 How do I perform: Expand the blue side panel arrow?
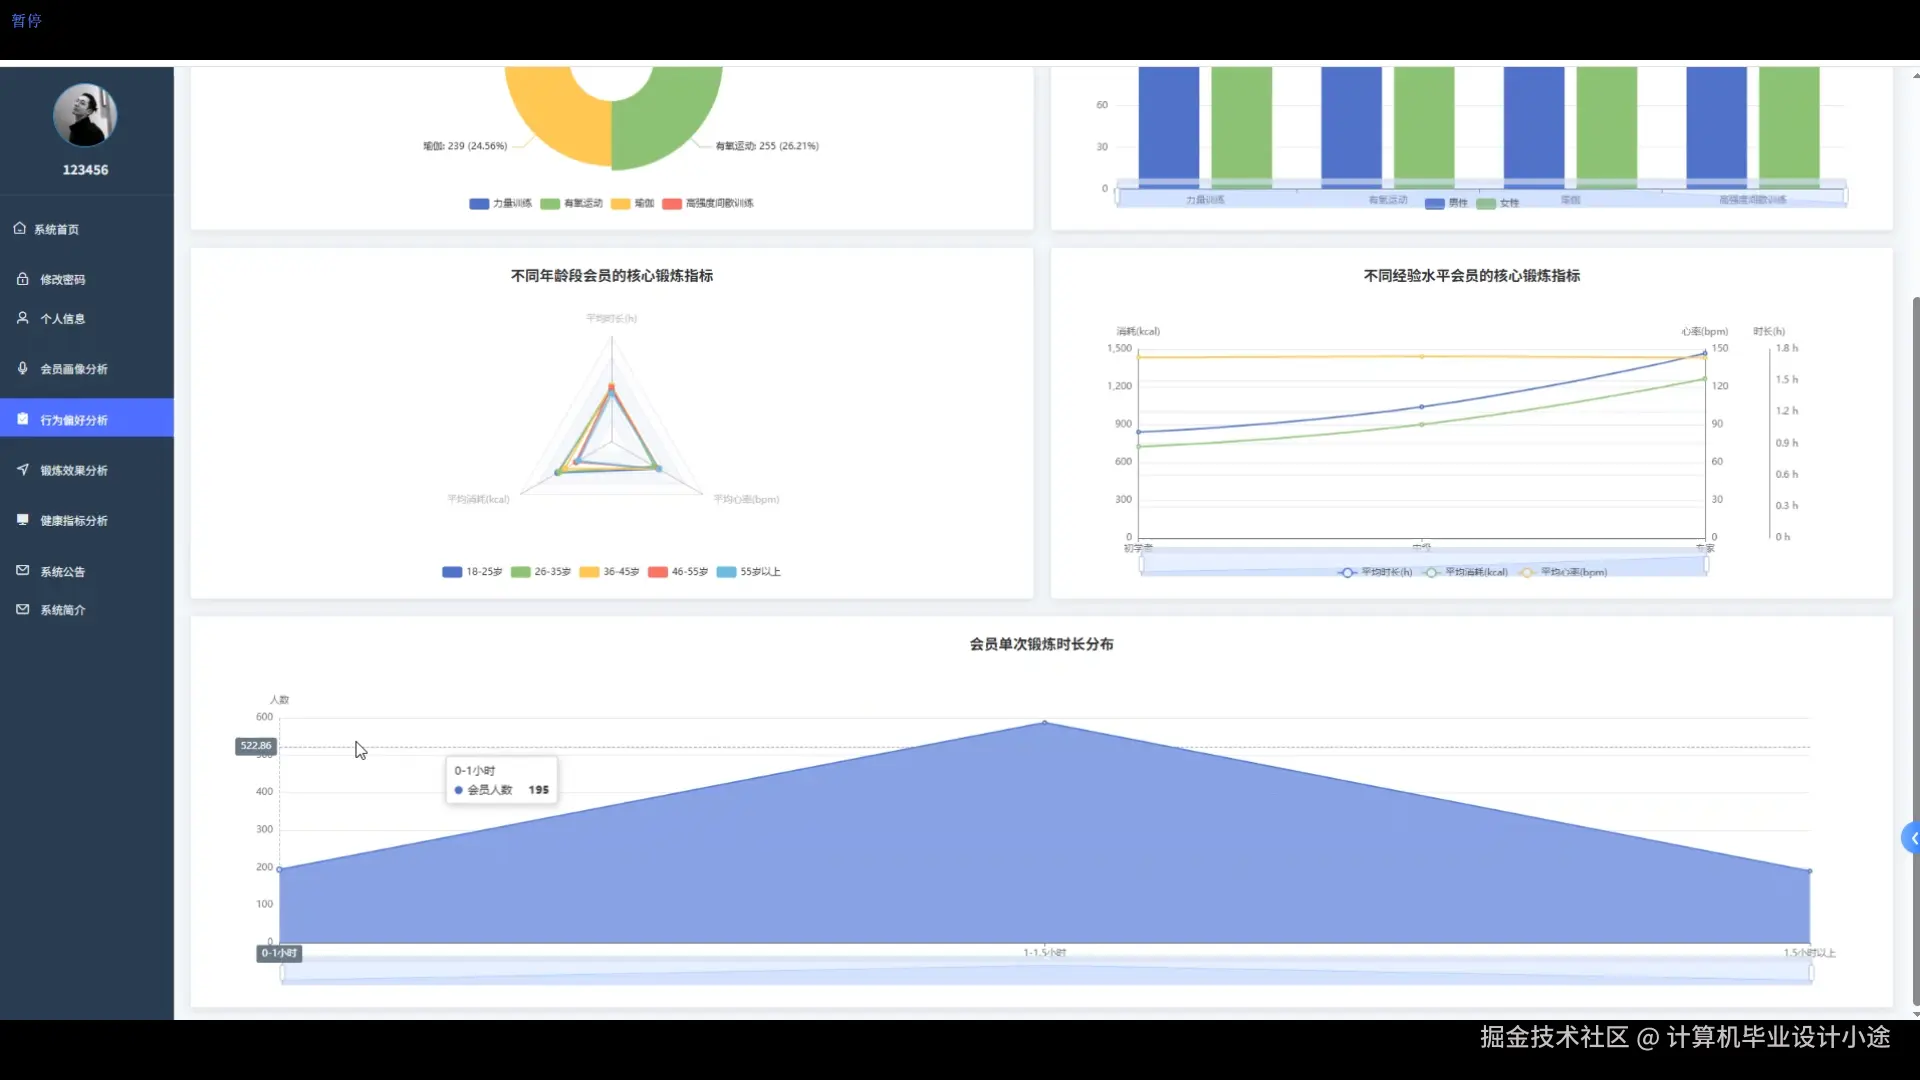point(1912,838)
